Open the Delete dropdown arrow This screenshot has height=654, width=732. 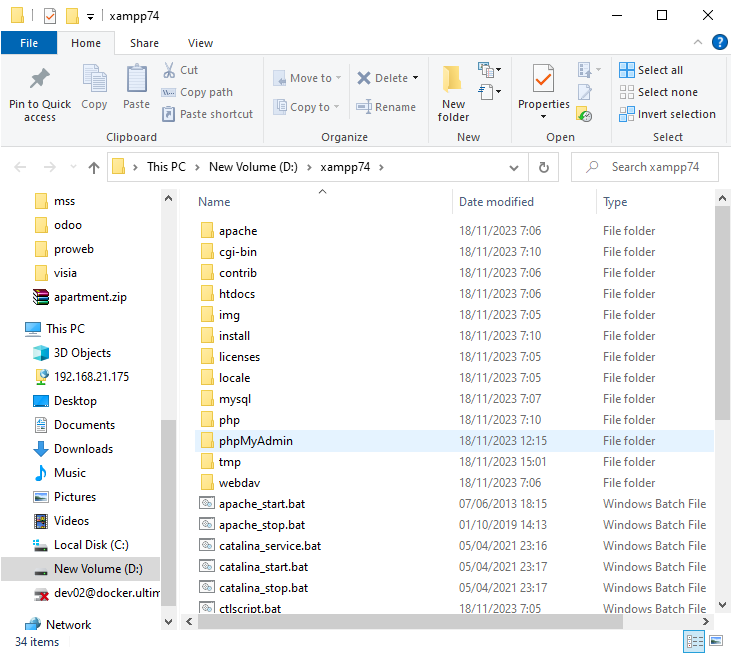point(415,78)
